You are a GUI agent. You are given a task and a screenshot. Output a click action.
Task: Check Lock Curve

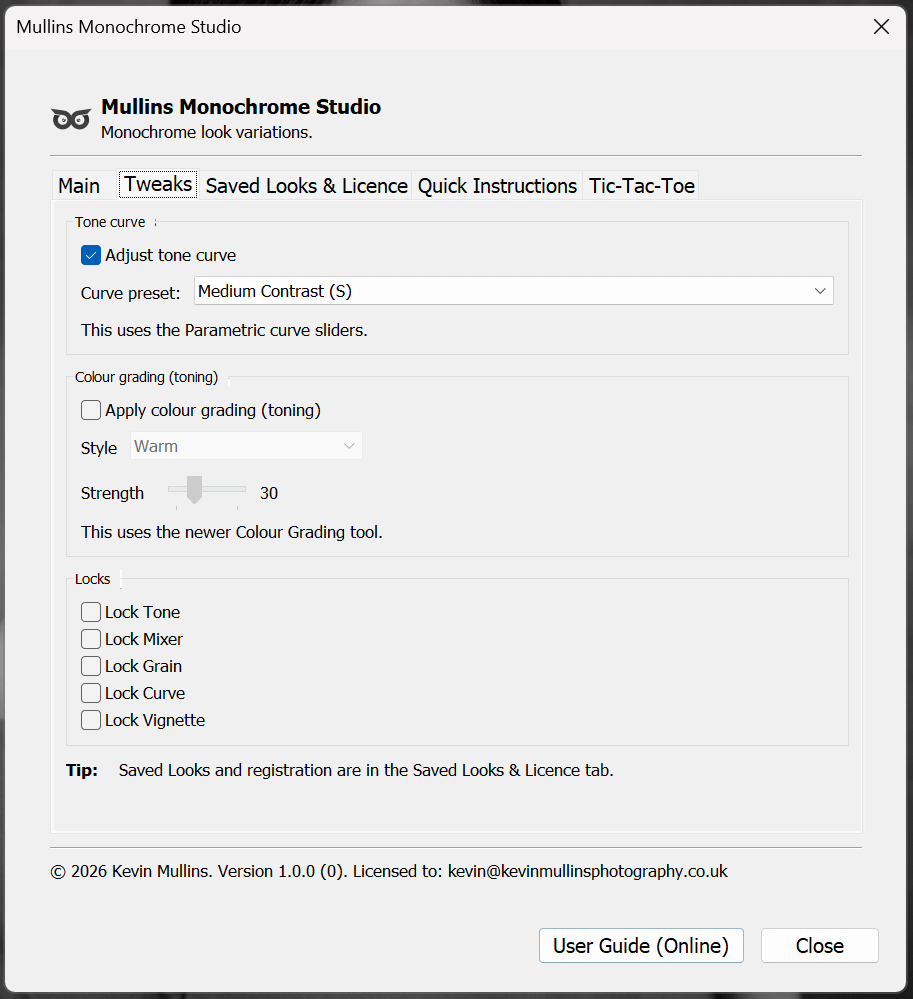coord(91,692)
